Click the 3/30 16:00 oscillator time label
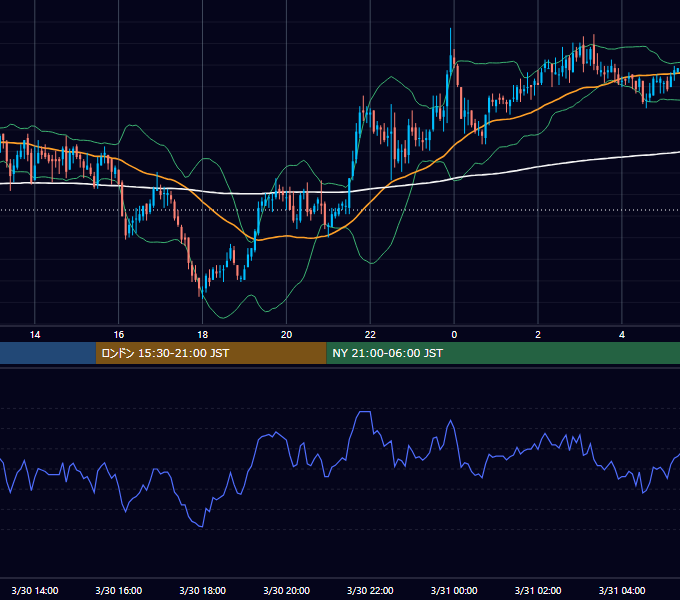Screen dimensions: 680x600 (118, 590)
